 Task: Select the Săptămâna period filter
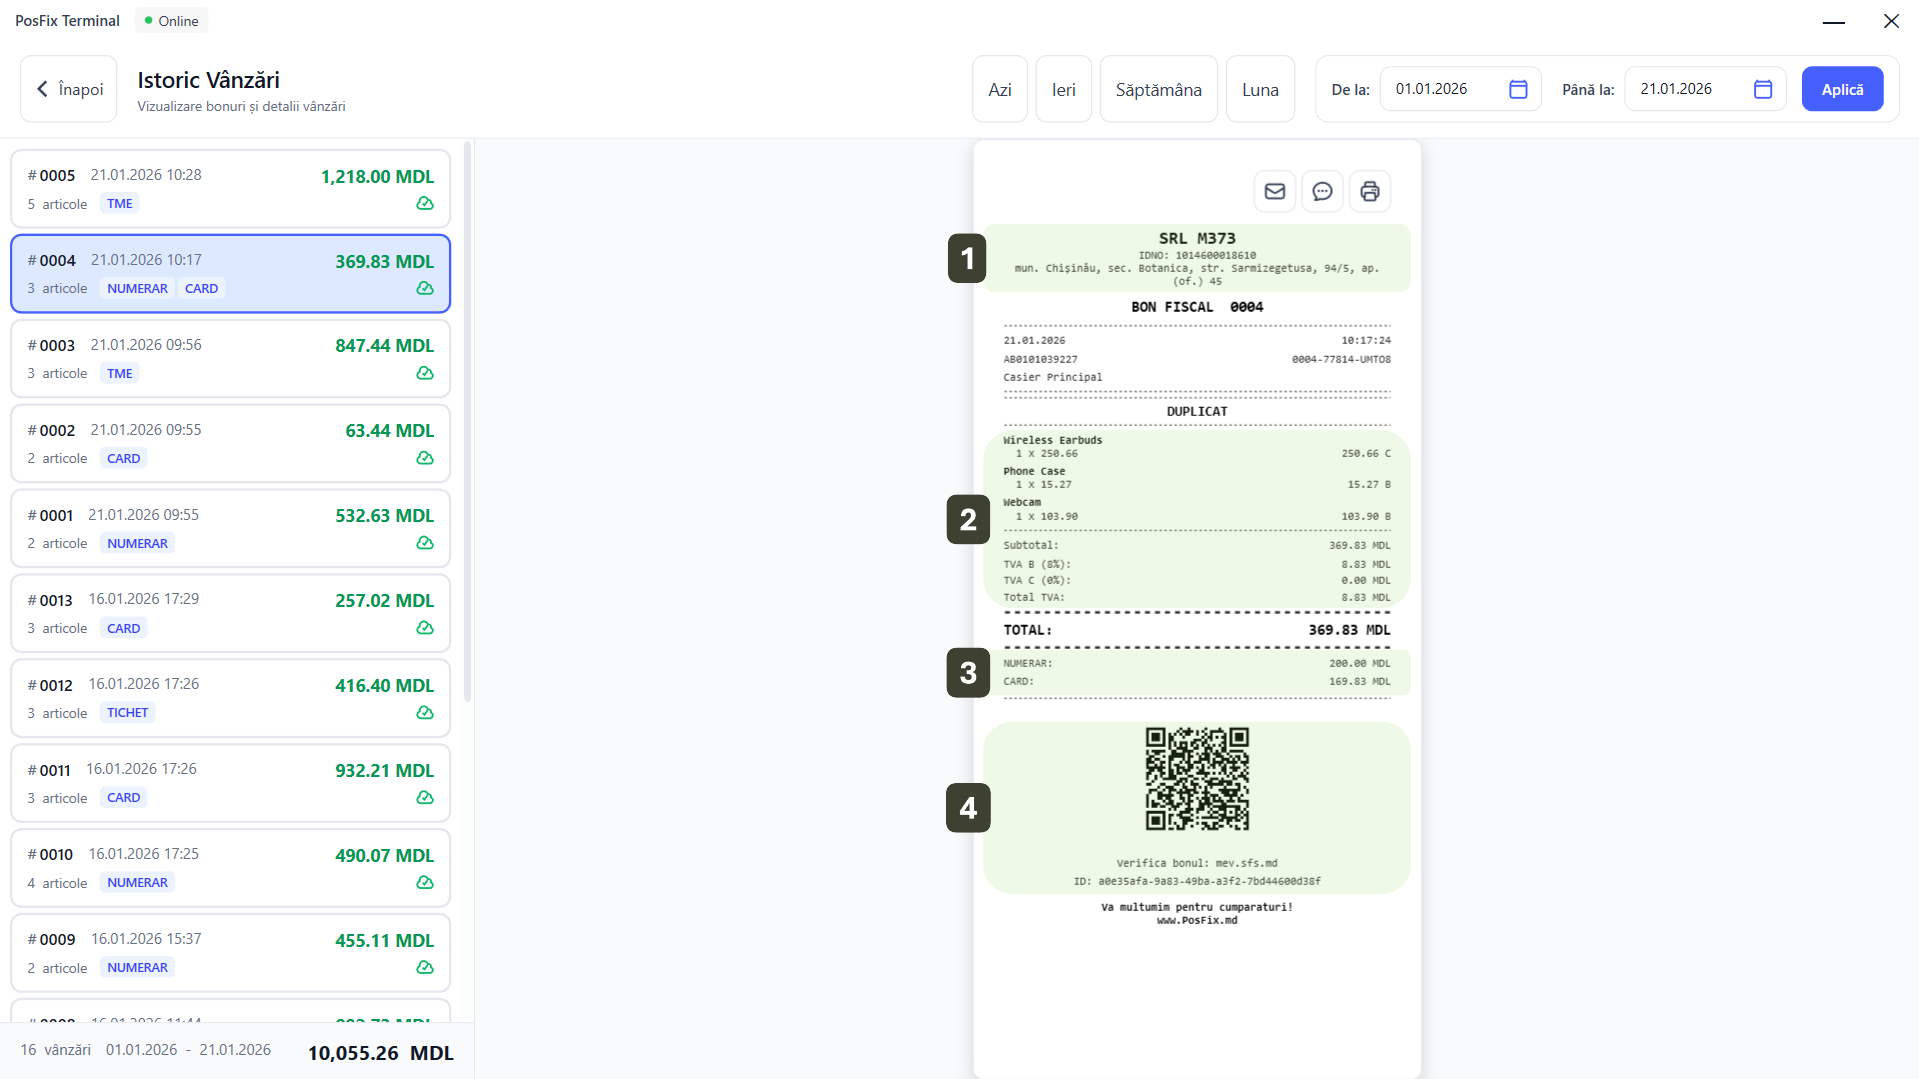click(1158, 89)
